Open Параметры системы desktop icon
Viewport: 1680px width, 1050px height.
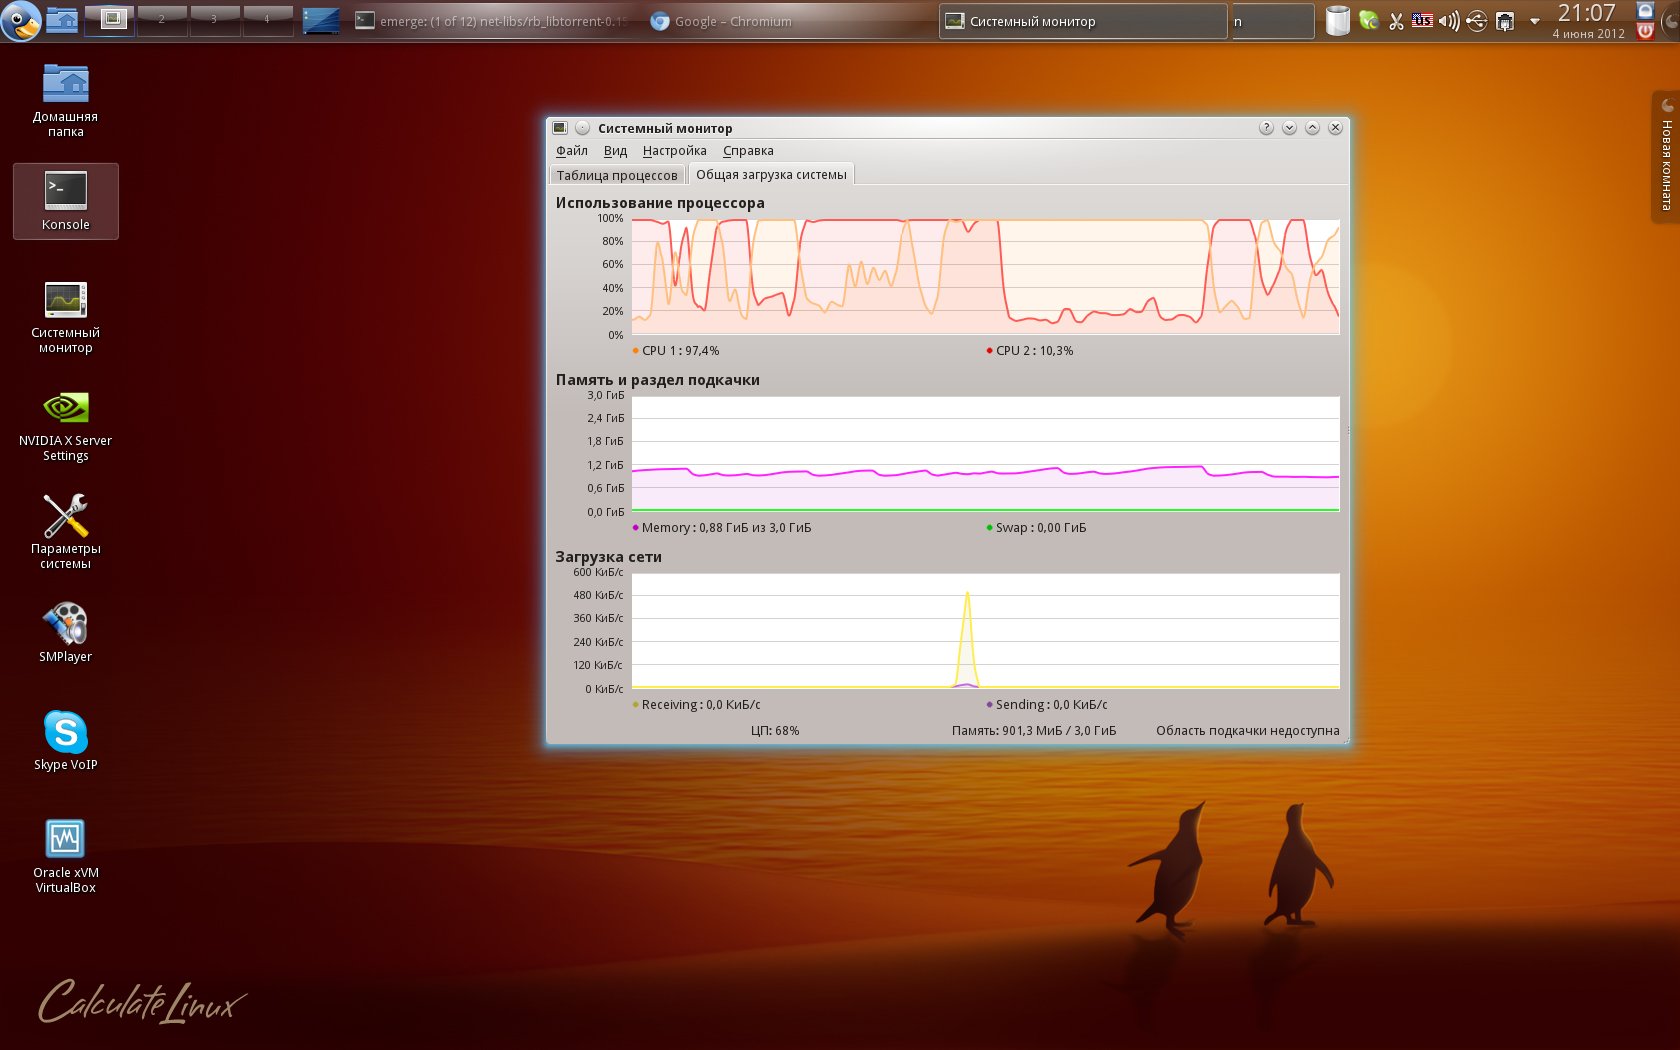click(66, 532)
